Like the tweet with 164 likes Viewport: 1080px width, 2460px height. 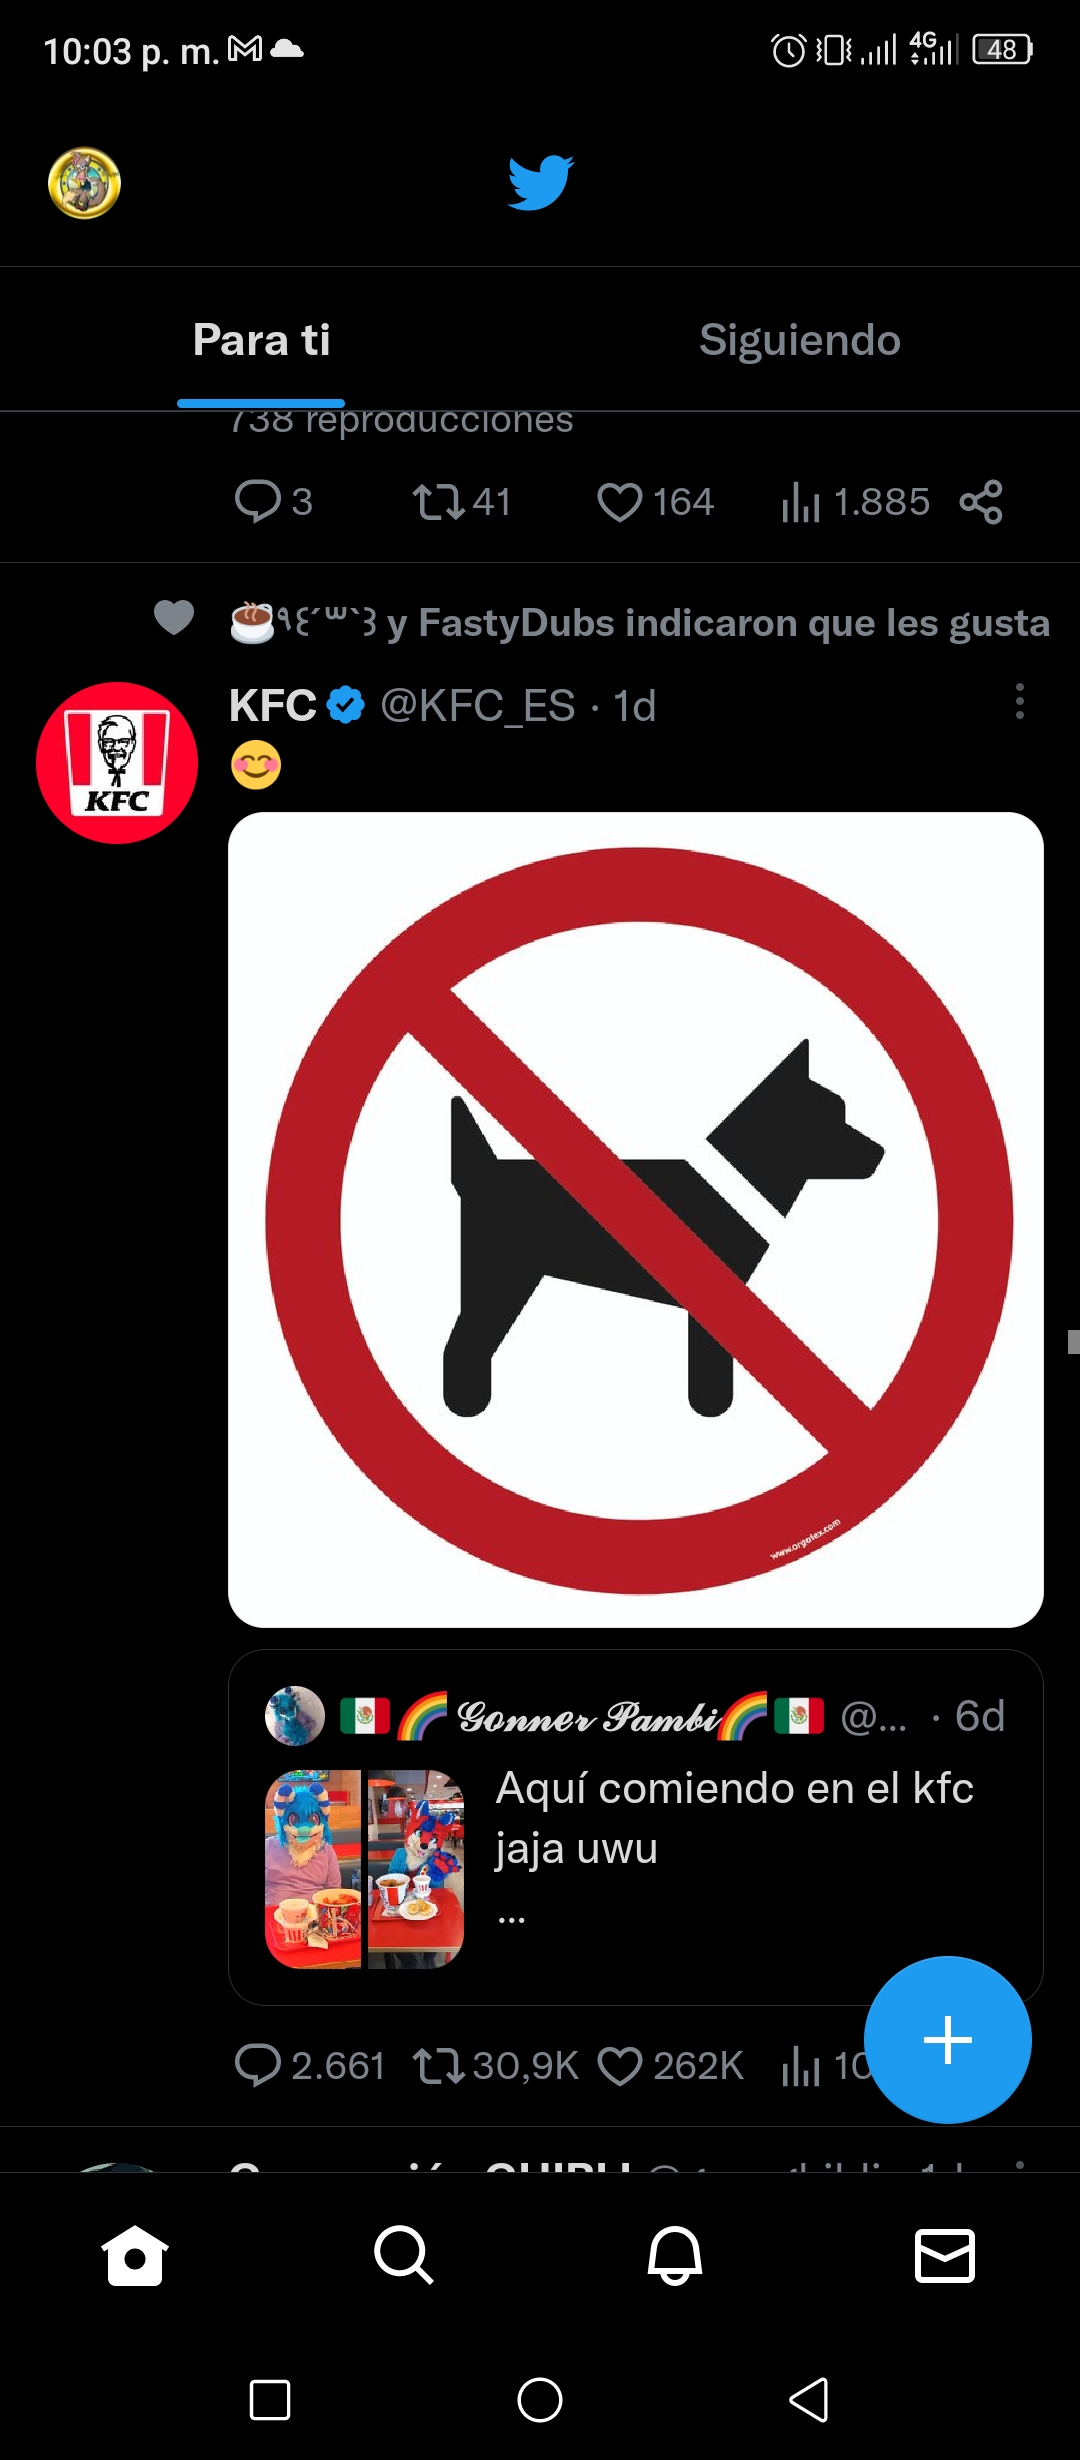point(655,502)
